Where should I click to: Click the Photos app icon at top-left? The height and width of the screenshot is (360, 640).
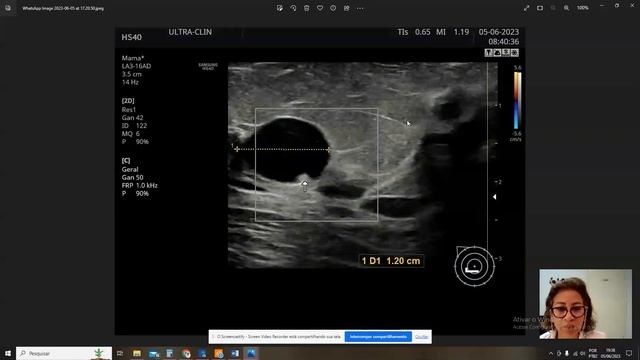click(x=8, y=8)
